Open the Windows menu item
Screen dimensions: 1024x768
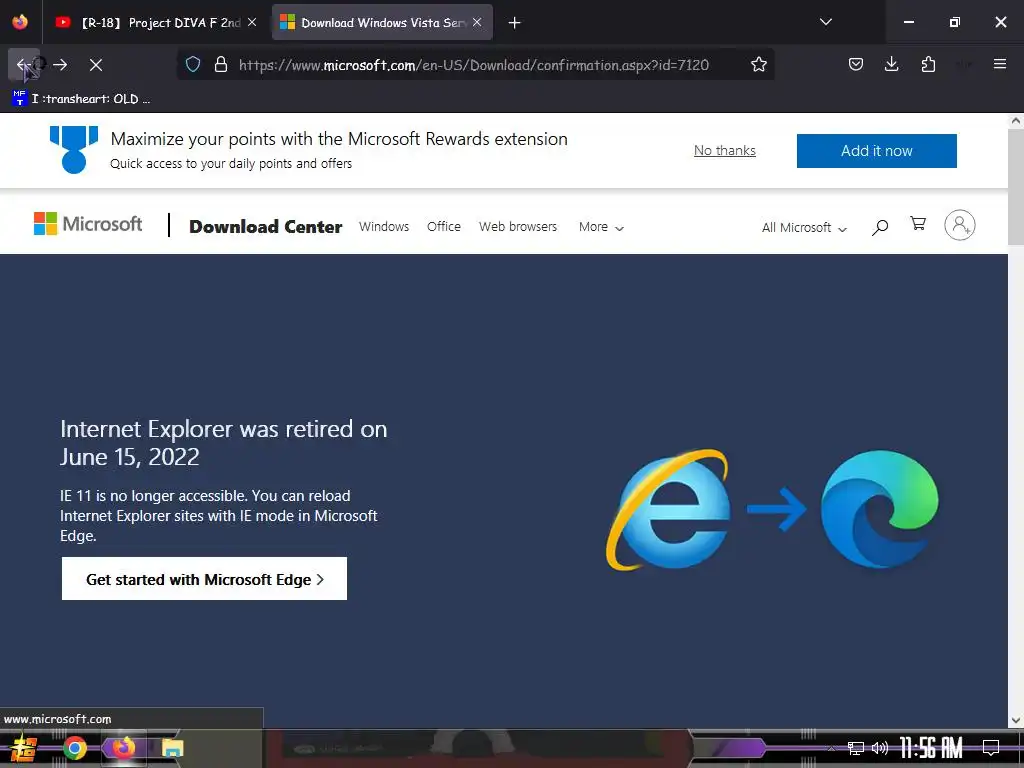(x=384, y=227)
